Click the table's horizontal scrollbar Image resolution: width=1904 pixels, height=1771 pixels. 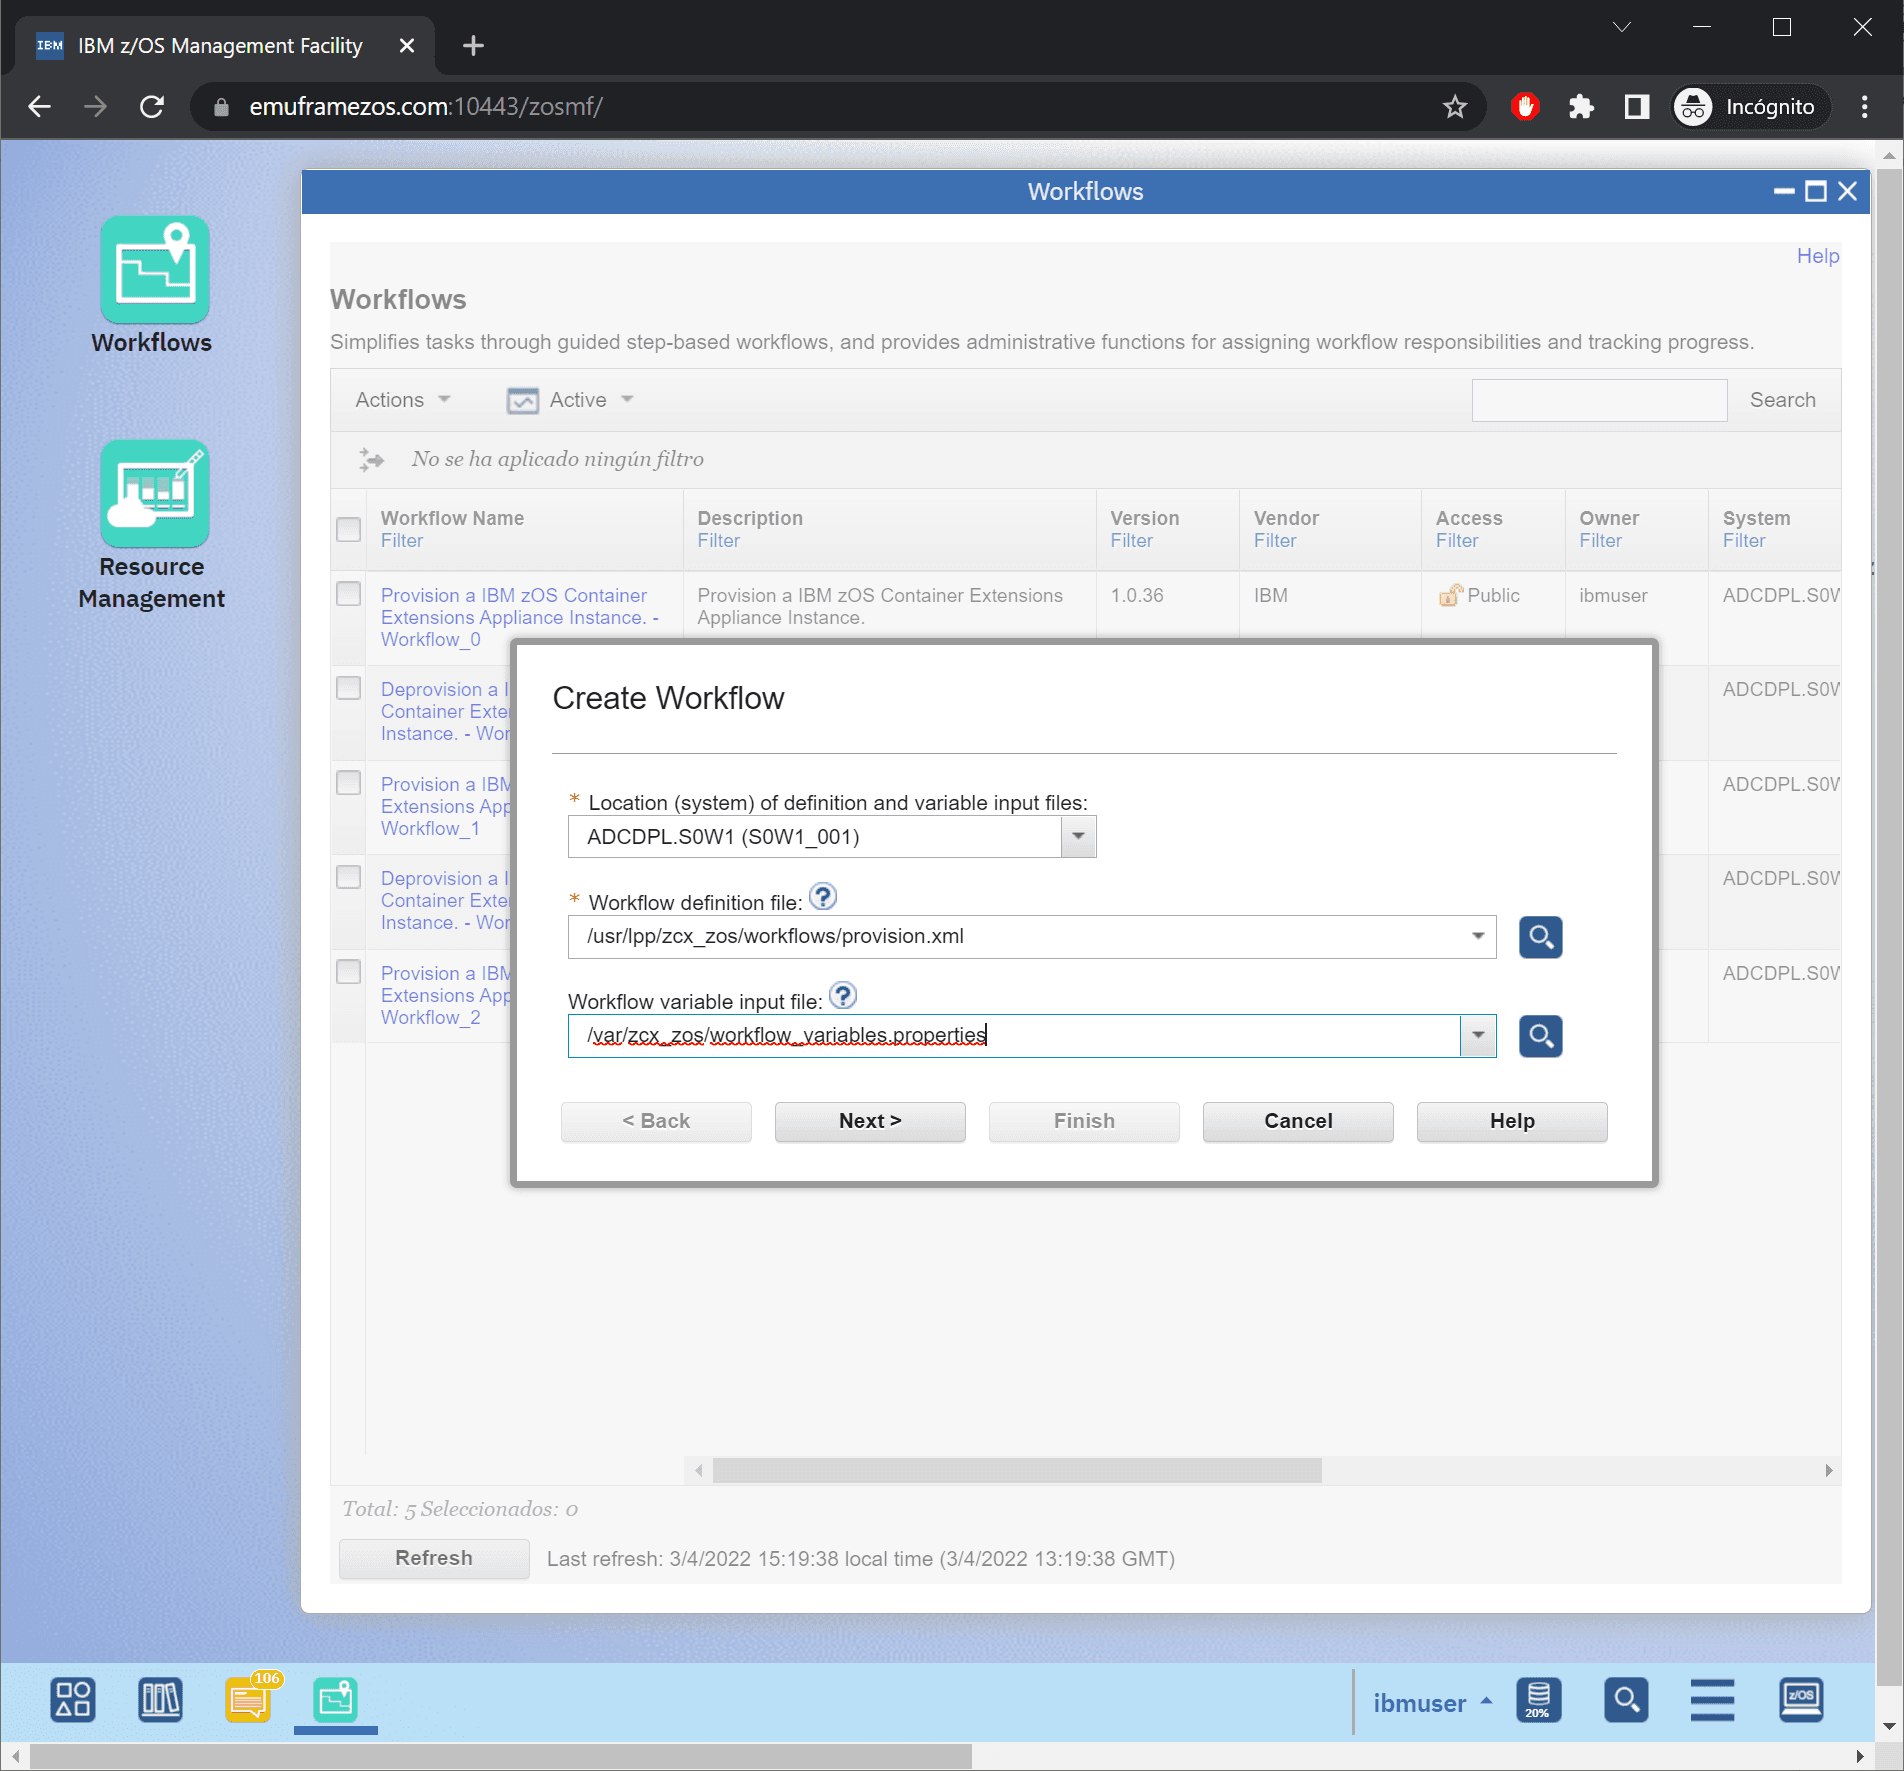tap(1016, 1470)
